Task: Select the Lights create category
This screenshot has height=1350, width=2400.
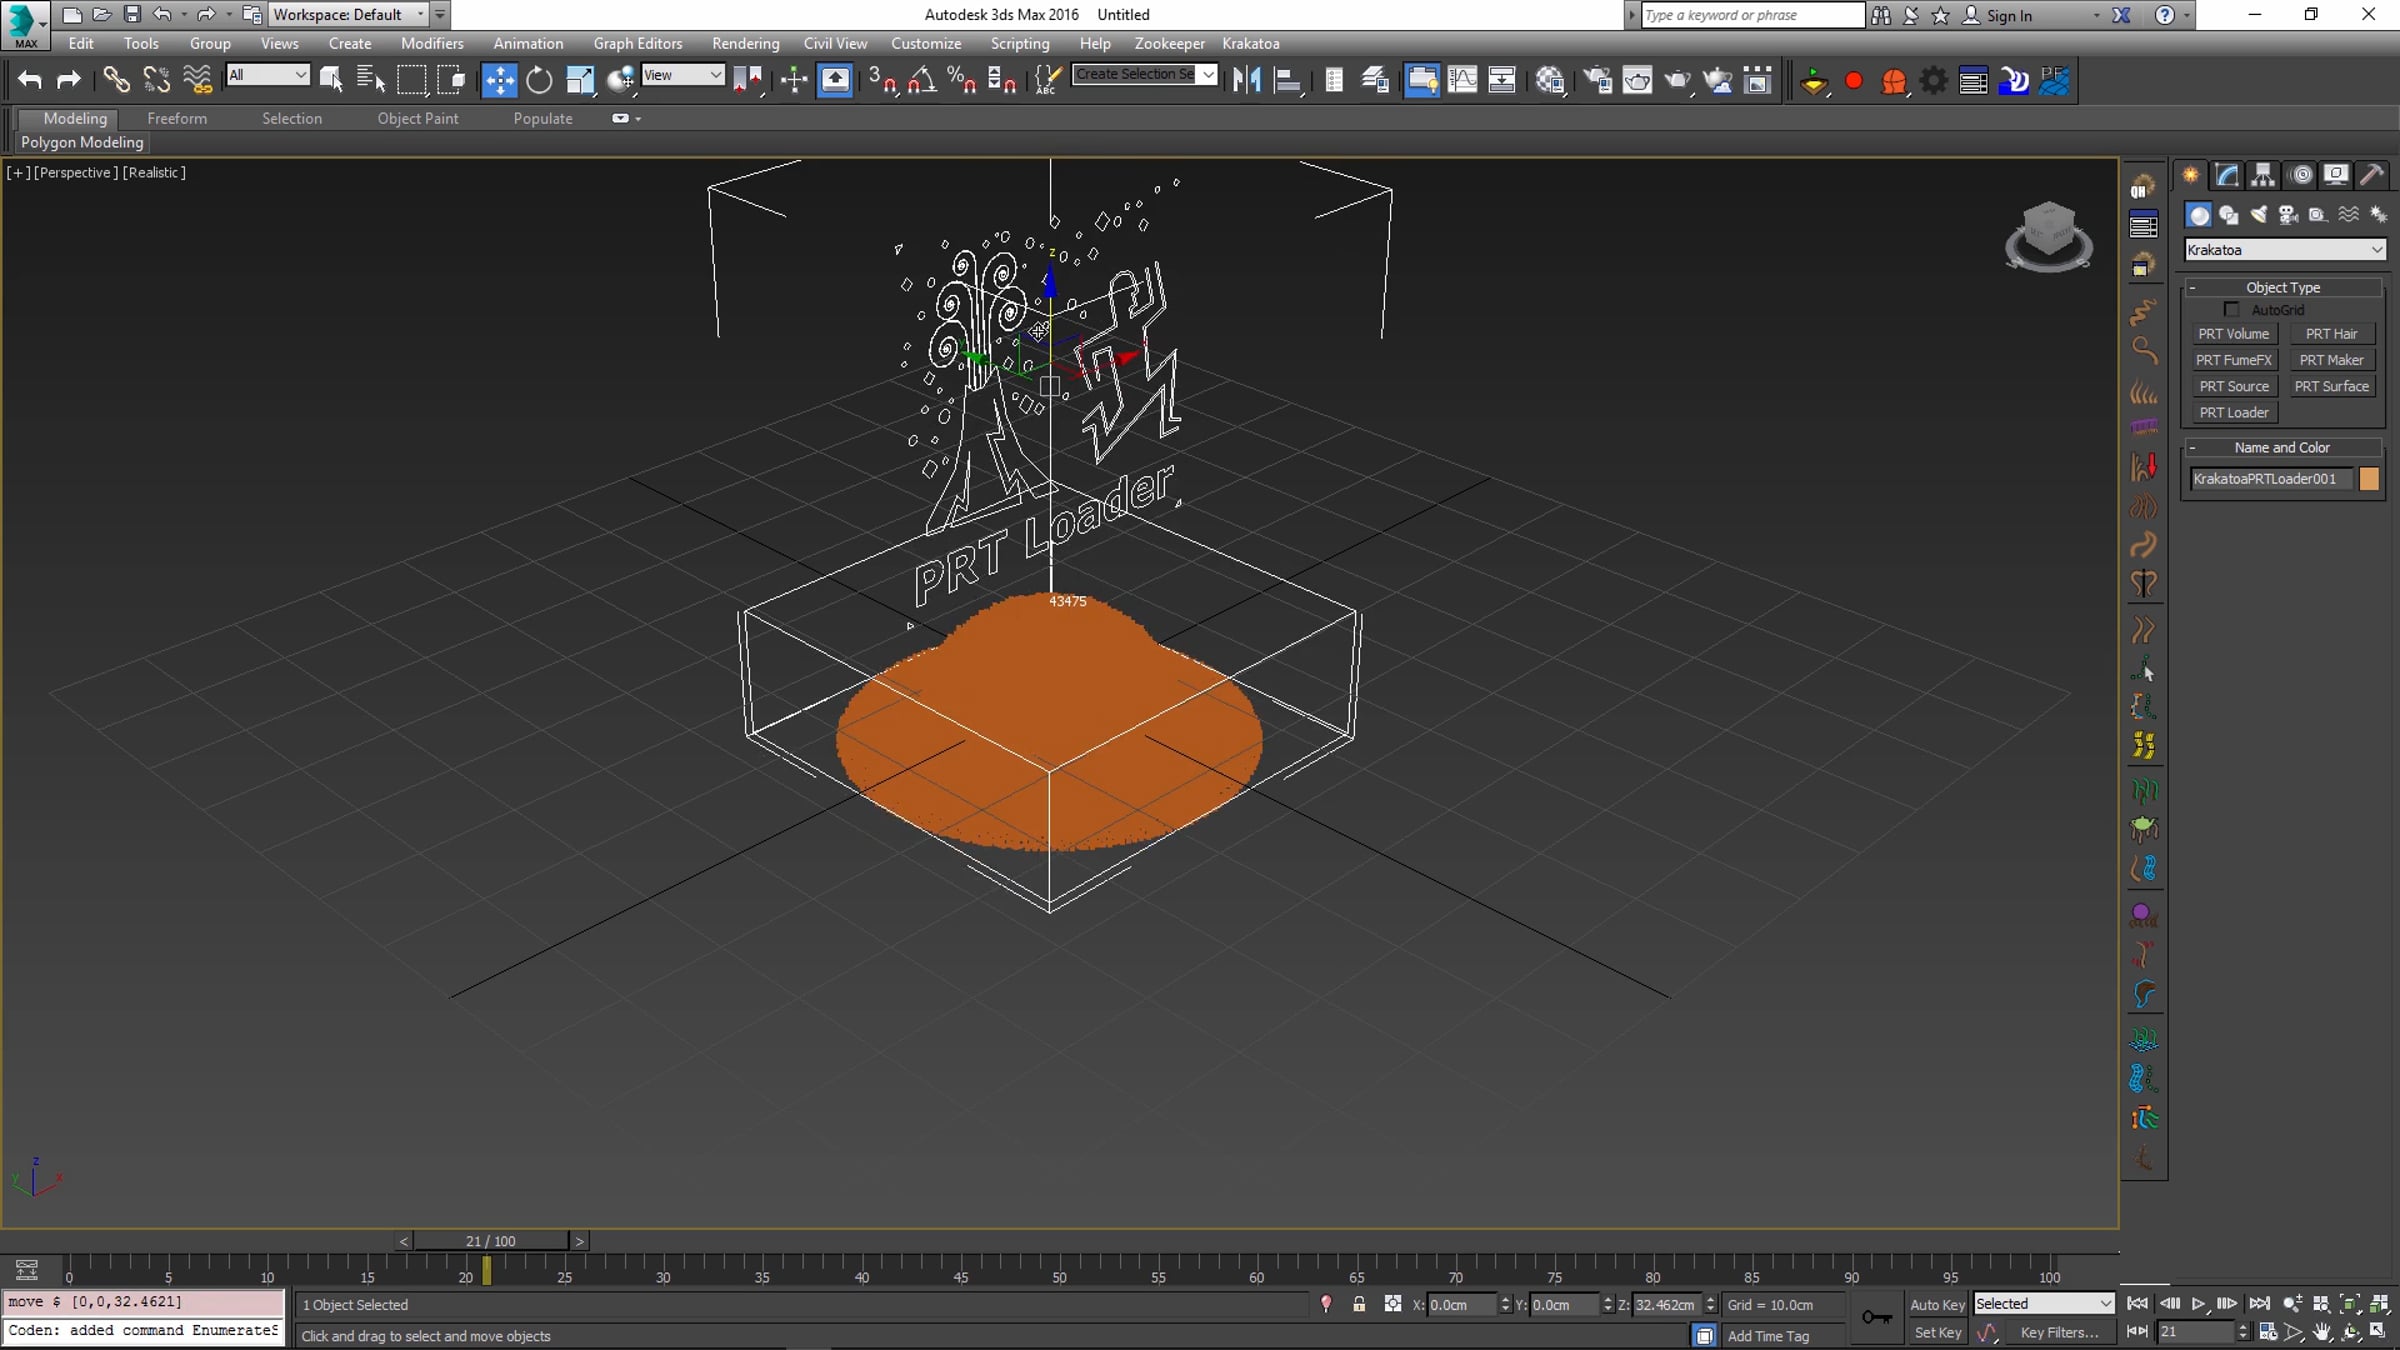Action: click(x=2258, y=215)
